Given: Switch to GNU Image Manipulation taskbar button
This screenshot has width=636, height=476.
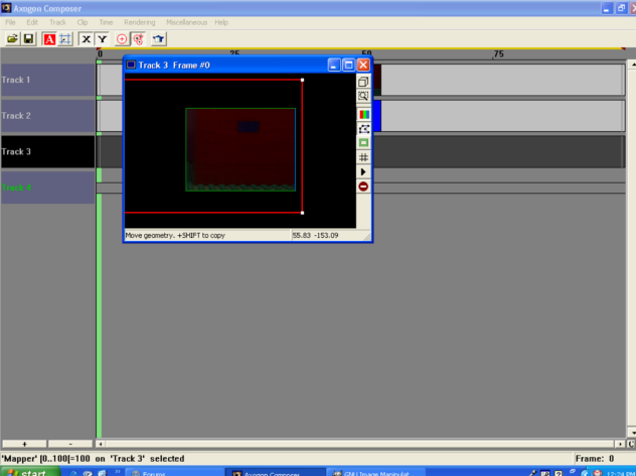Looking at the screenshot, I should click(376, 472).
